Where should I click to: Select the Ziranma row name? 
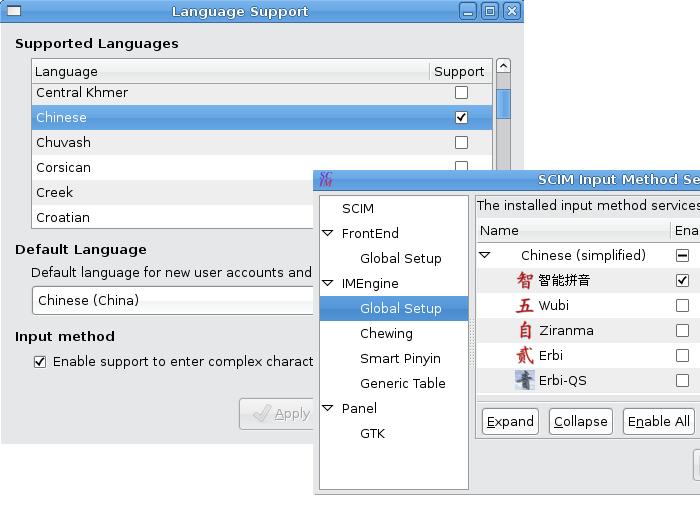click(566, 330)
